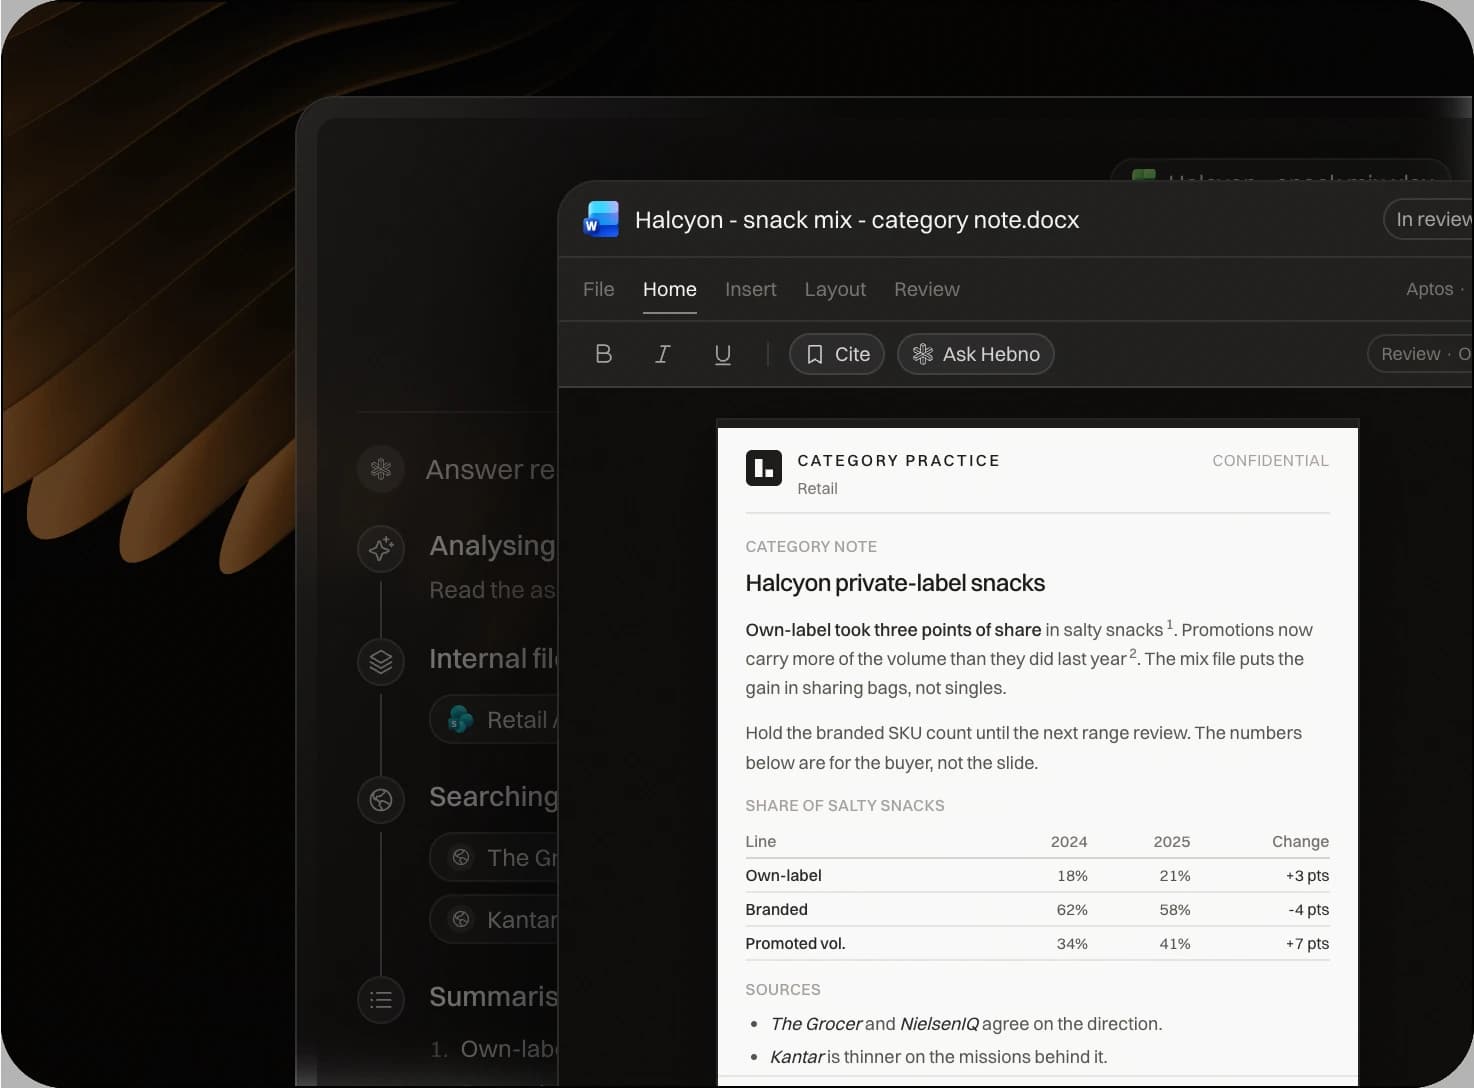The height and width of the screenshot is (1088, 1474).
Task: Toggle Underline formatting
Action: [x=722, y=354]
